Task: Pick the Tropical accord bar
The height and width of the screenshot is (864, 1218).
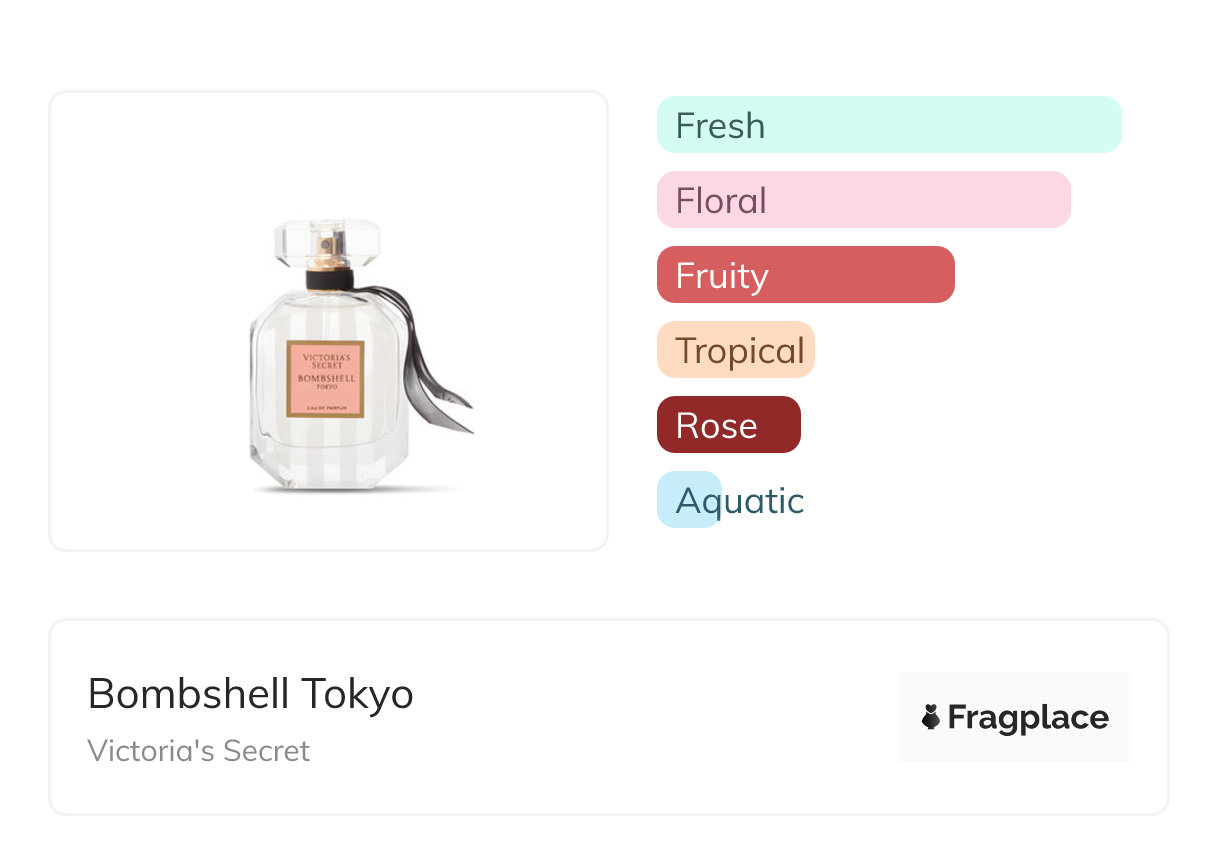Action: point(736,350)
